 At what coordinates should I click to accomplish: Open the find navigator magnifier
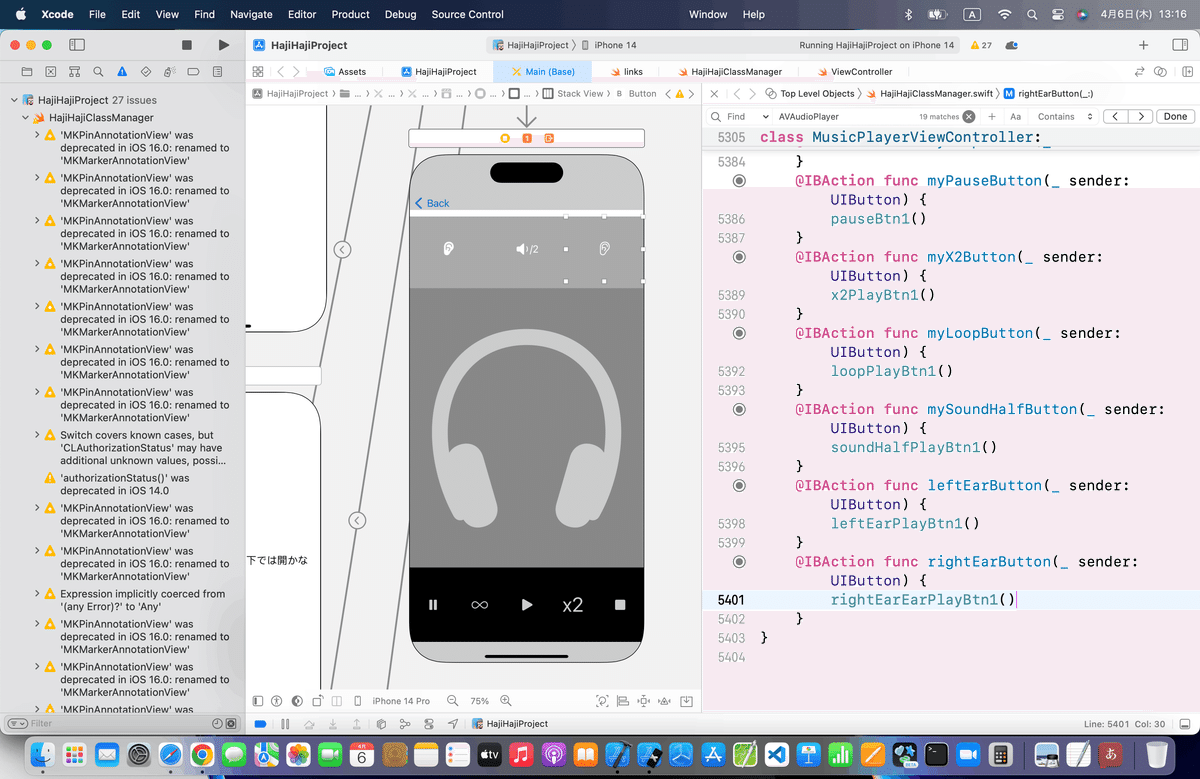[x=99, y=72]
